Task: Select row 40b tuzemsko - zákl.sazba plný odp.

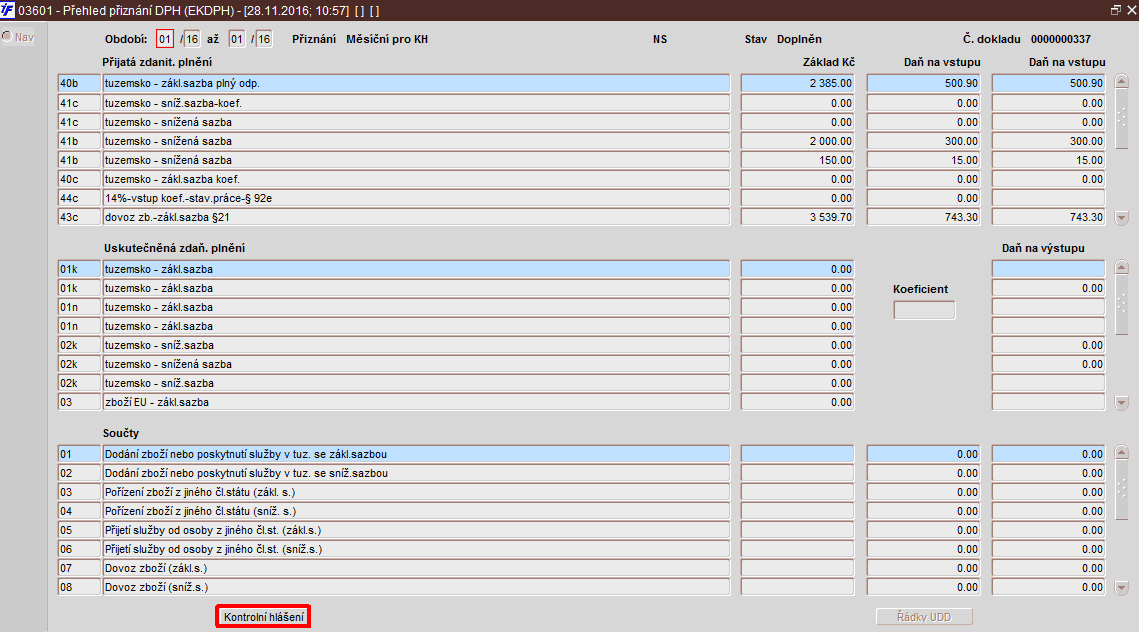Action: tap(416, 84)
